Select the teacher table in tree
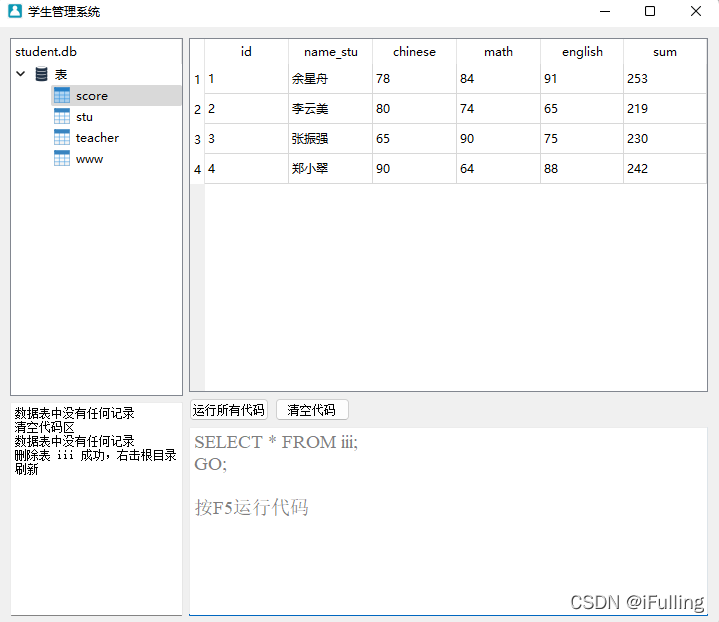 coord(97,138)
